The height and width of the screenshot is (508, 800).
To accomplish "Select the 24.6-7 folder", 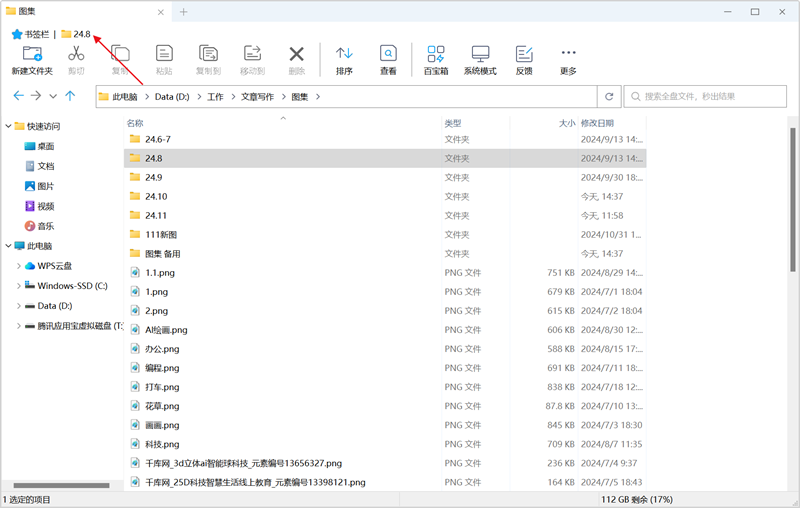I will coord(385,139).
